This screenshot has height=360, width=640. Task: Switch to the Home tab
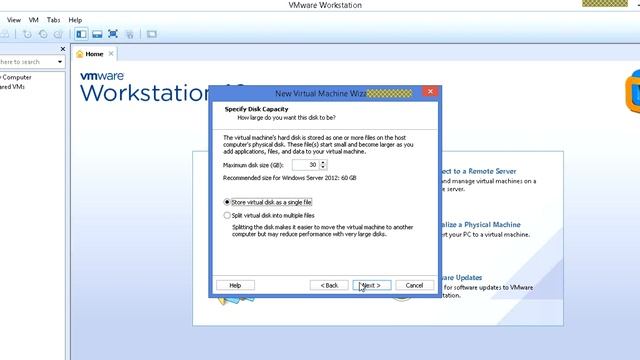(94, 54)
